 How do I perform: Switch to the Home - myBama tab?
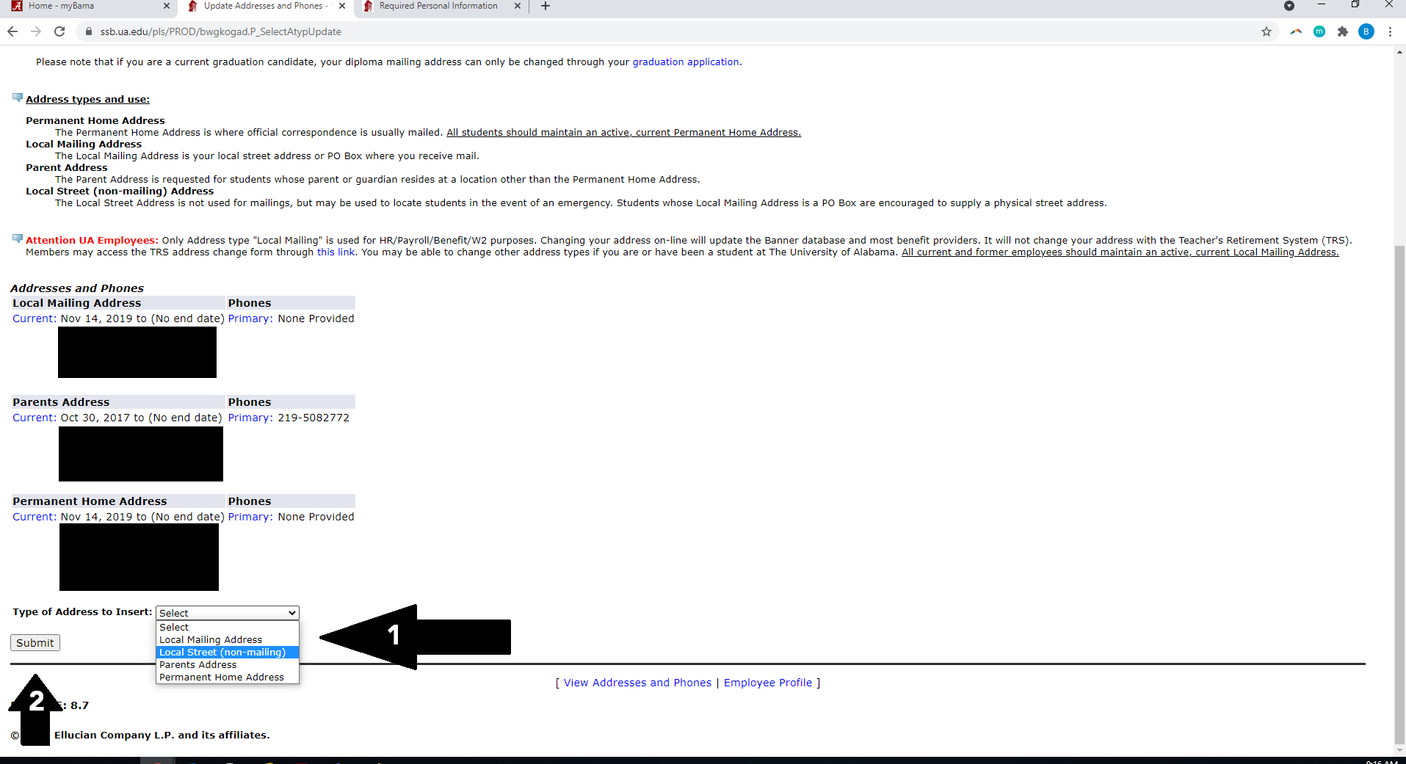[x=80, y=6]
